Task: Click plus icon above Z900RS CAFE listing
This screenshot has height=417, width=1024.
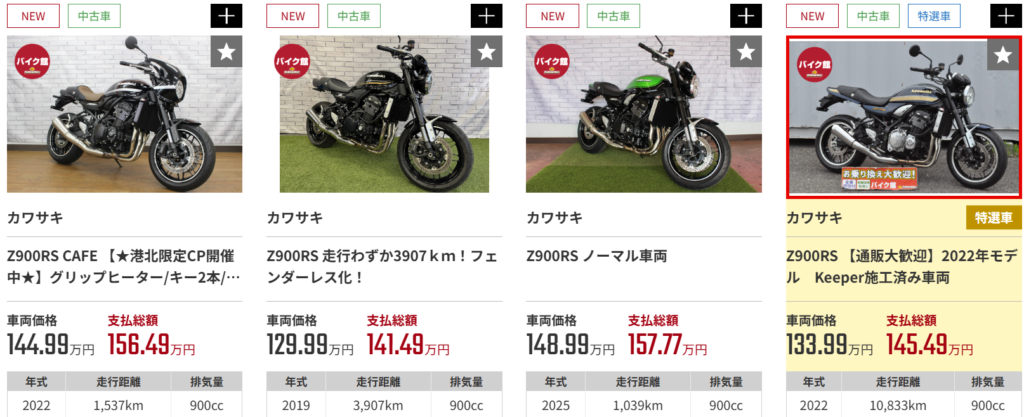Action: click(226, 16)
